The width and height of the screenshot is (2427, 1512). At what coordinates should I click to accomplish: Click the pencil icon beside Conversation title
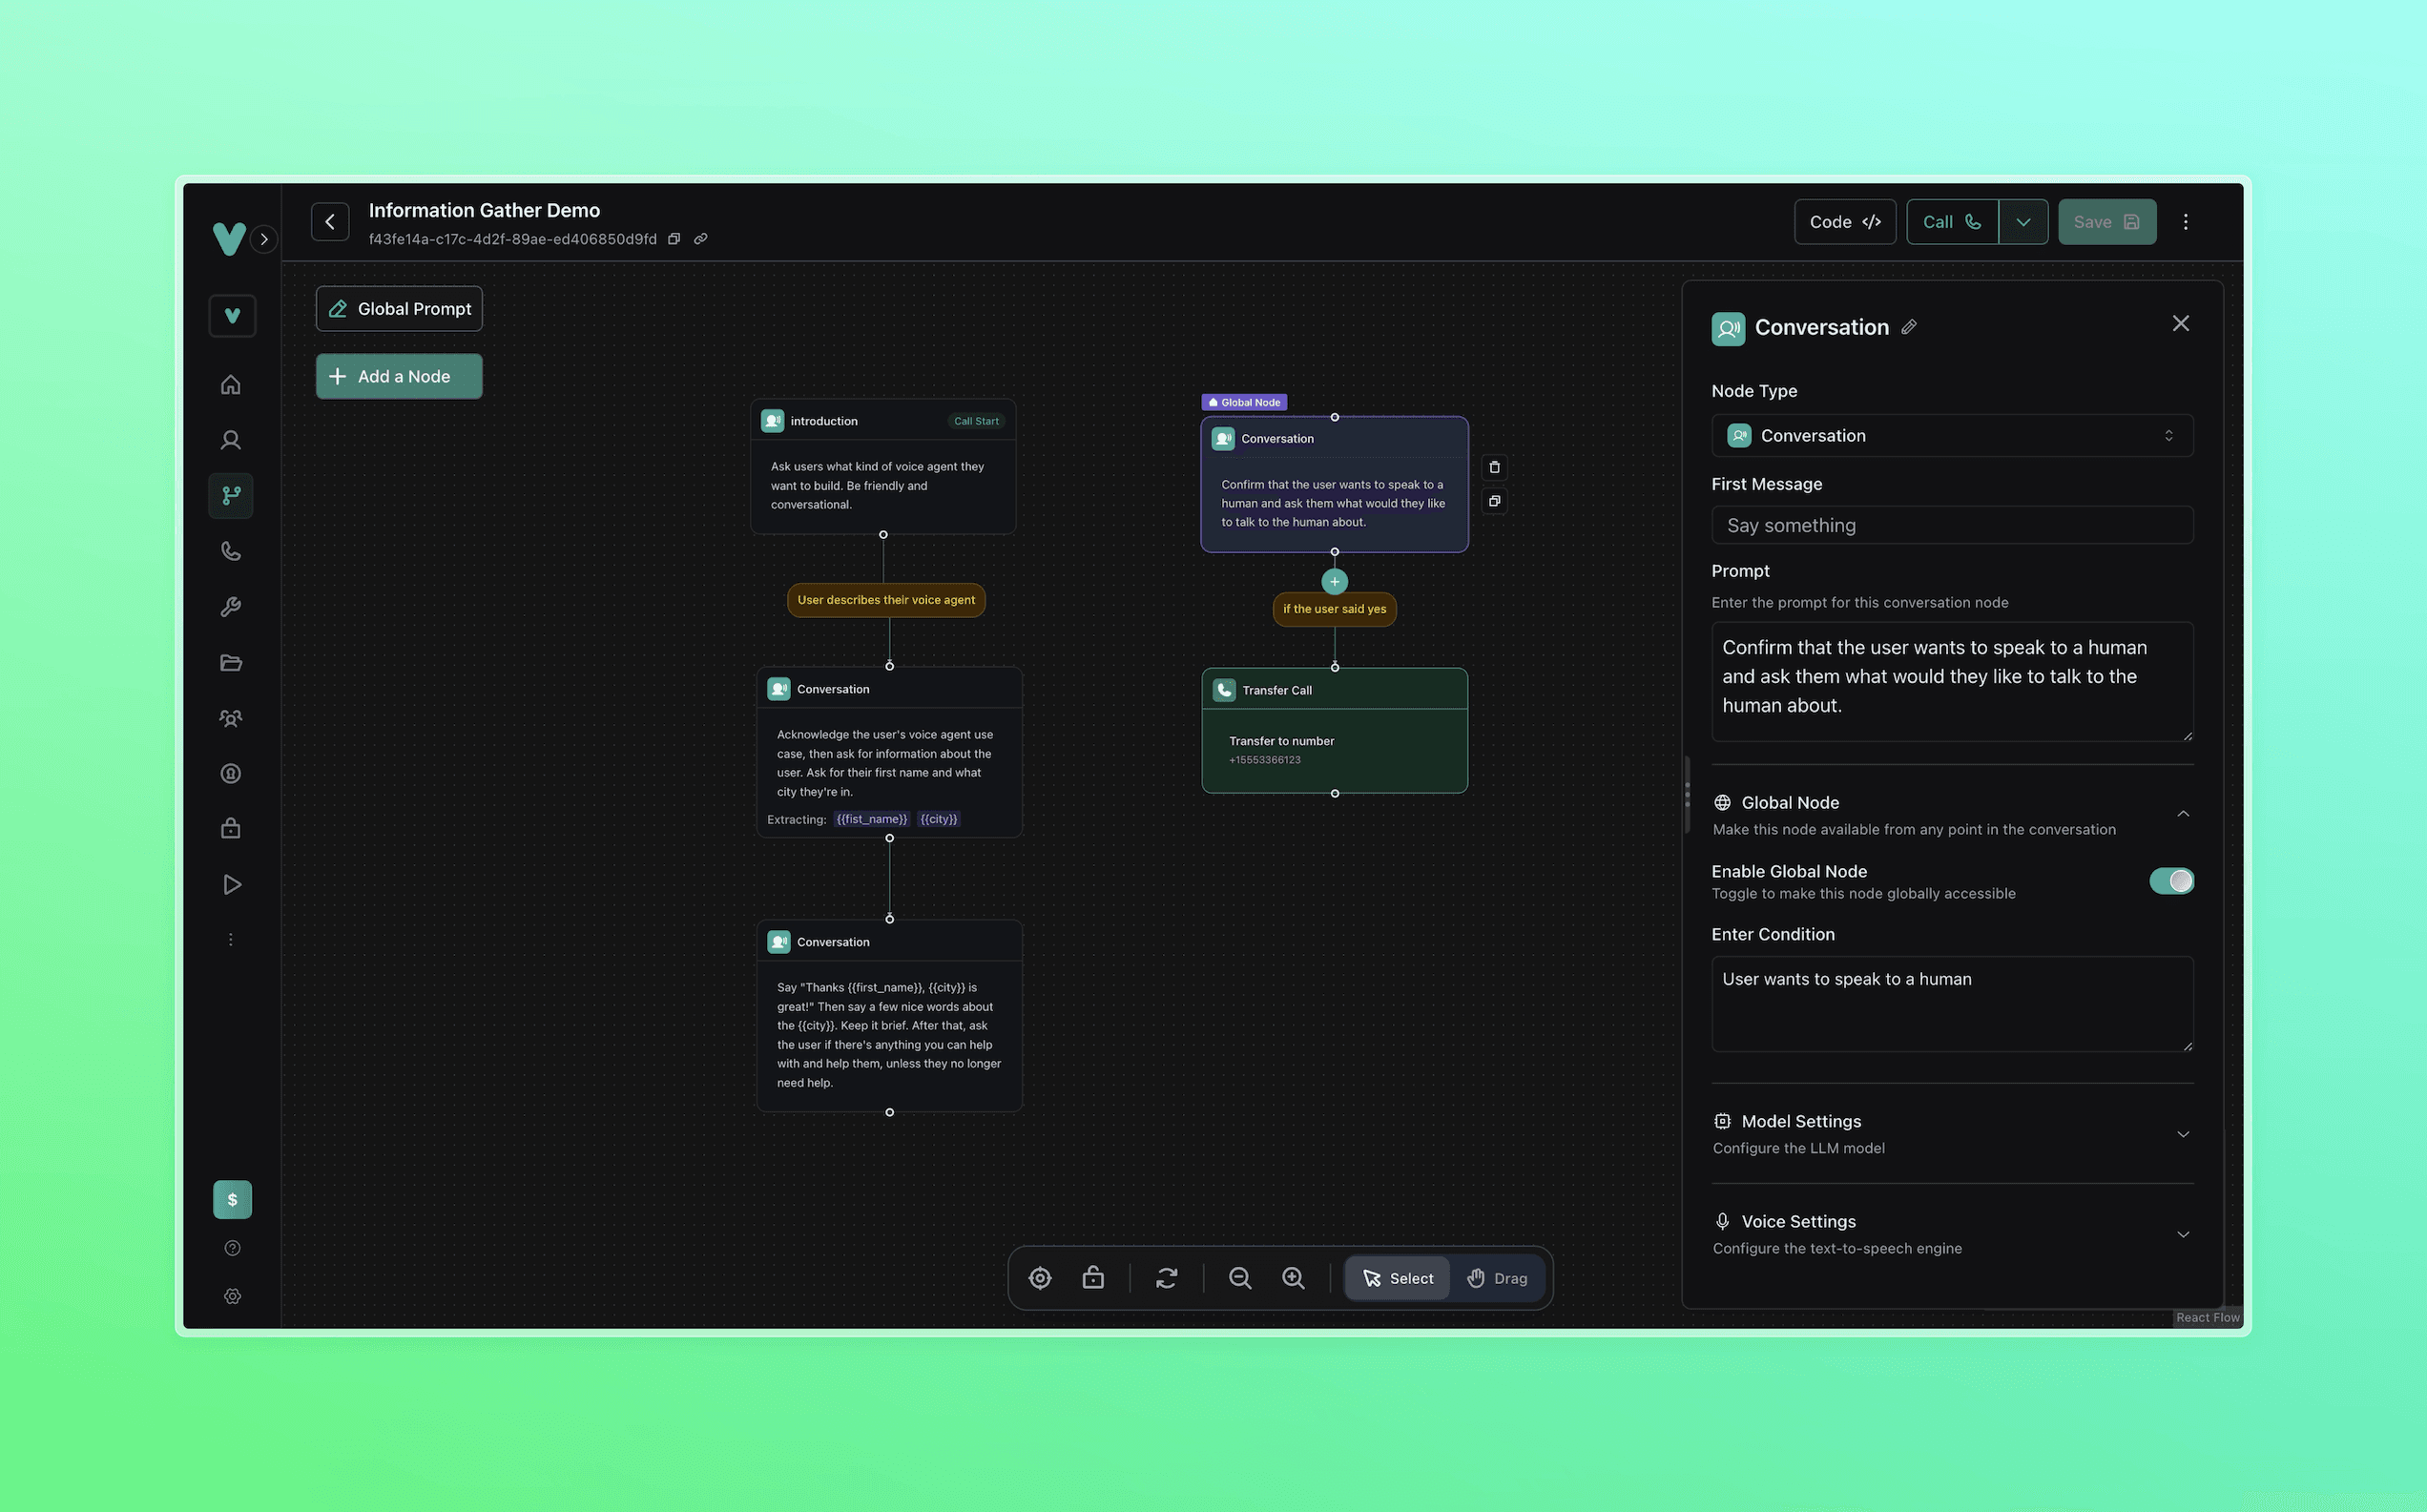point(1909,327)
